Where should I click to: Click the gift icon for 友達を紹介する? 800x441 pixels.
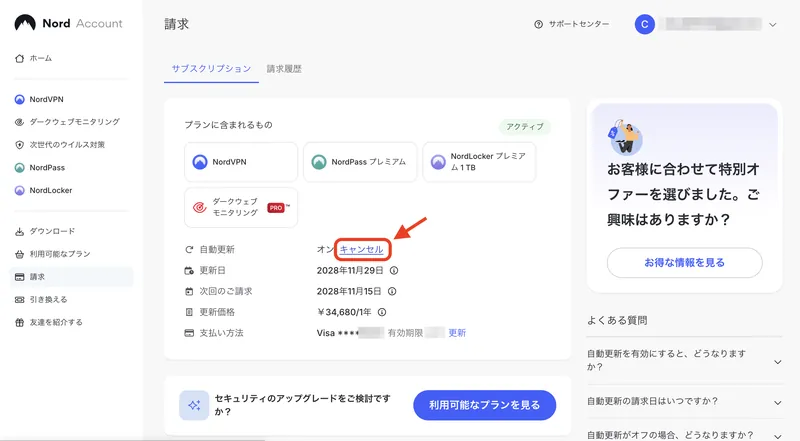19,323
